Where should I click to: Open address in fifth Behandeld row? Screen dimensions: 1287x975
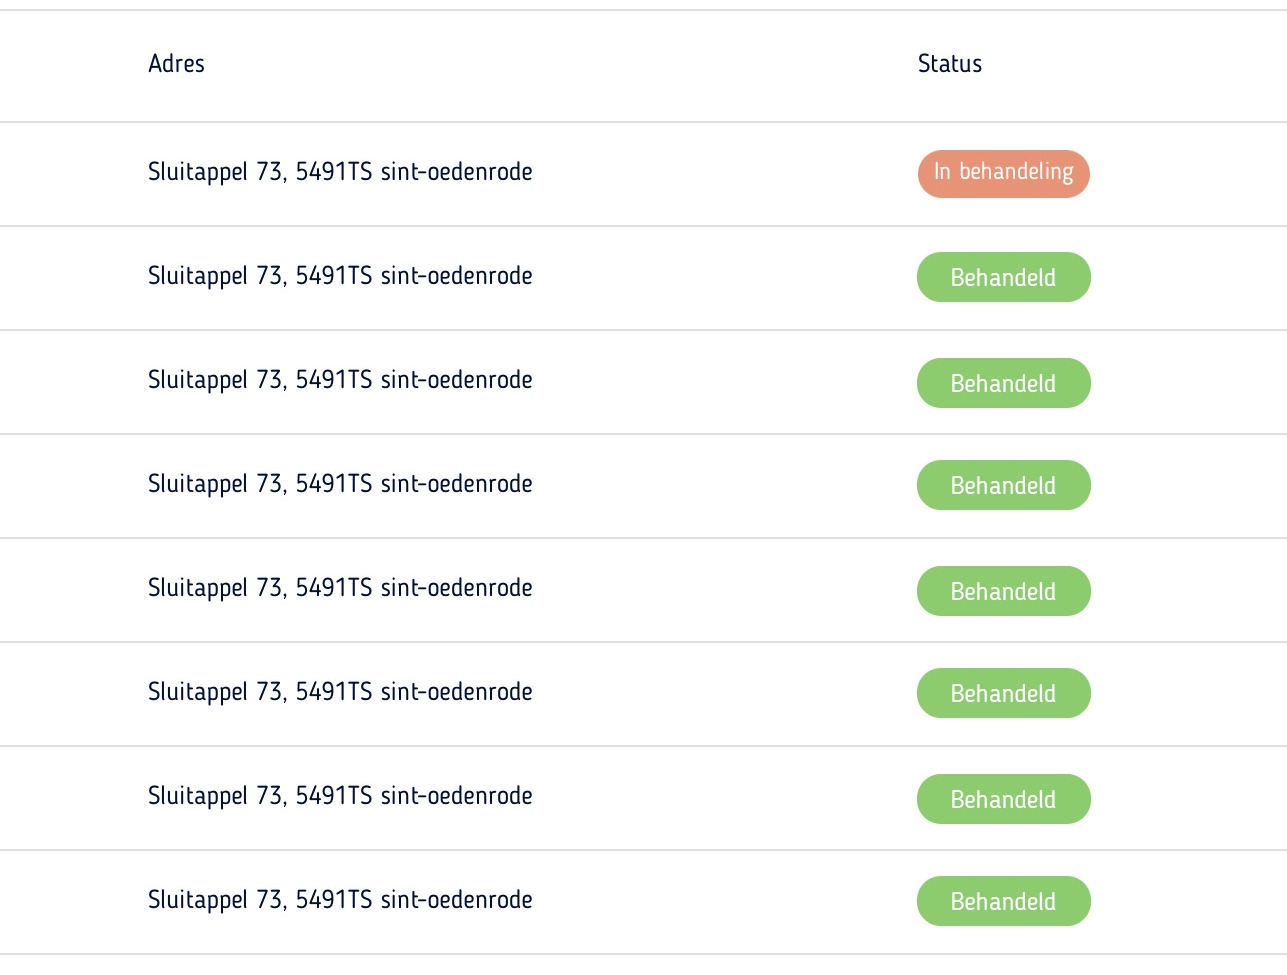[x=340, y=692]
